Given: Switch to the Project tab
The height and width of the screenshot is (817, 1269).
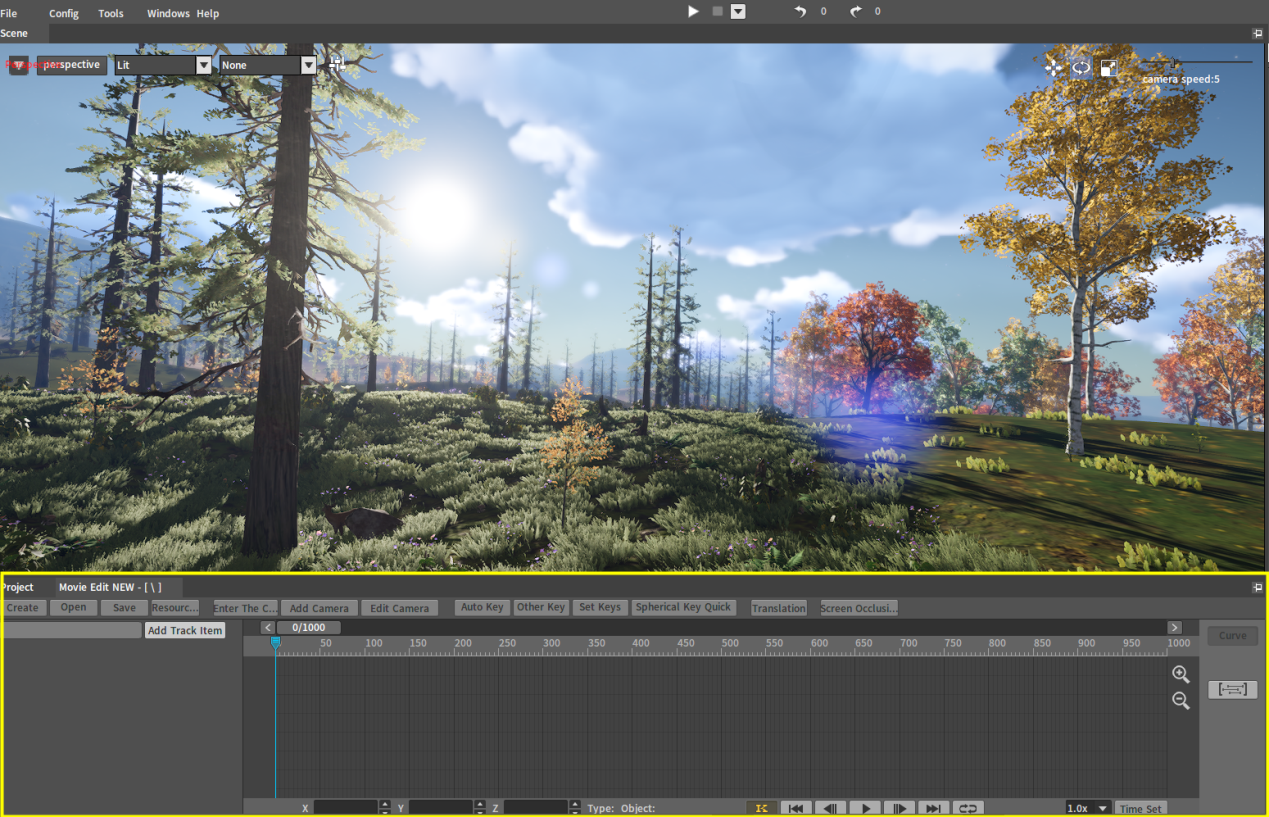Looking at the screenshot, I should click(18, 587).
